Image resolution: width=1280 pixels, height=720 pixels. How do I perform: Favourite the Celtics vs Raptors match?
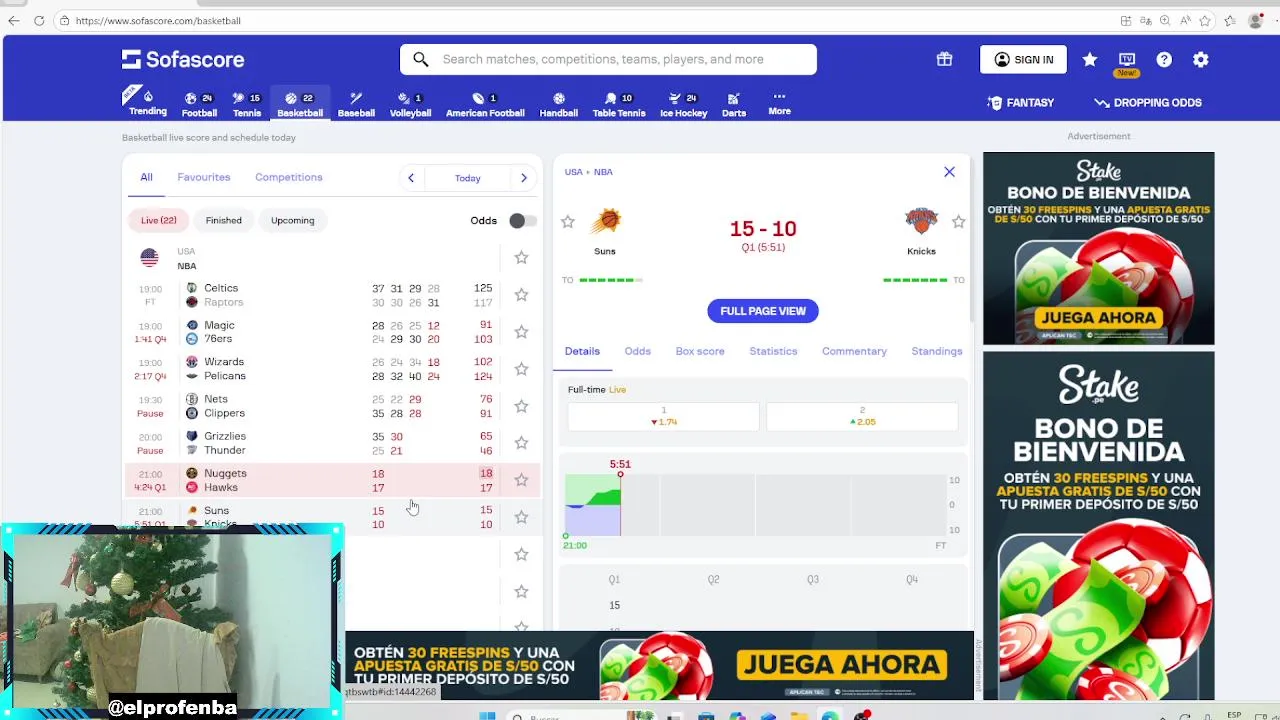[521, 295]
